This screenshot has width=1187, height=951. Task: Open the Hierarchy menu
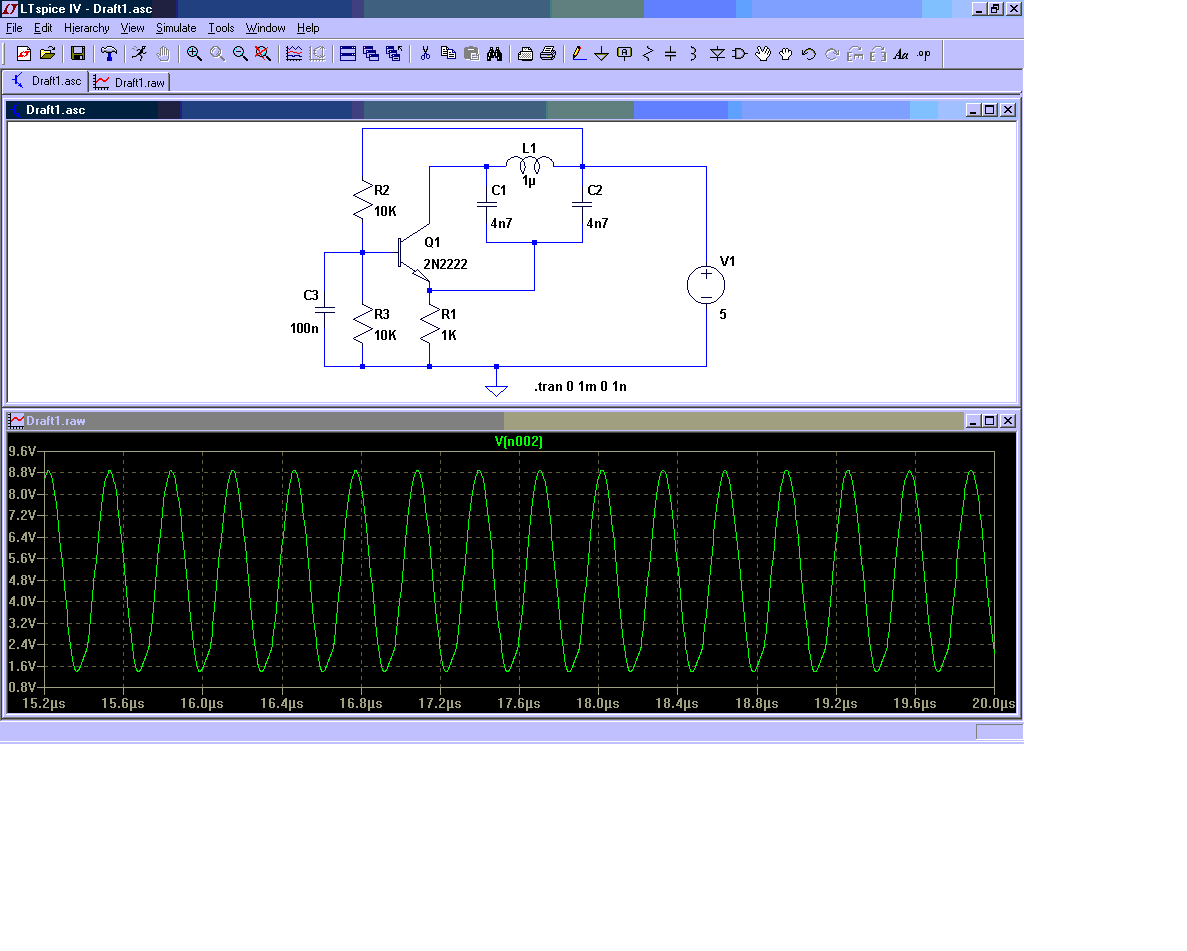click(87, 28)
